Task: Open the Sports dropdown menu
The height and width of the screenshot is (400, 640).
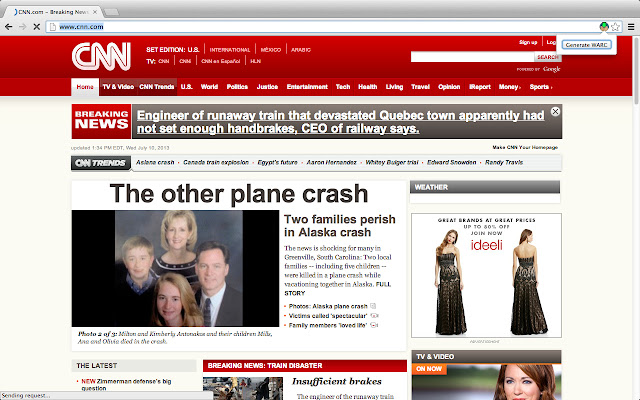Action: pyautogui.click(x=541, y=87)
